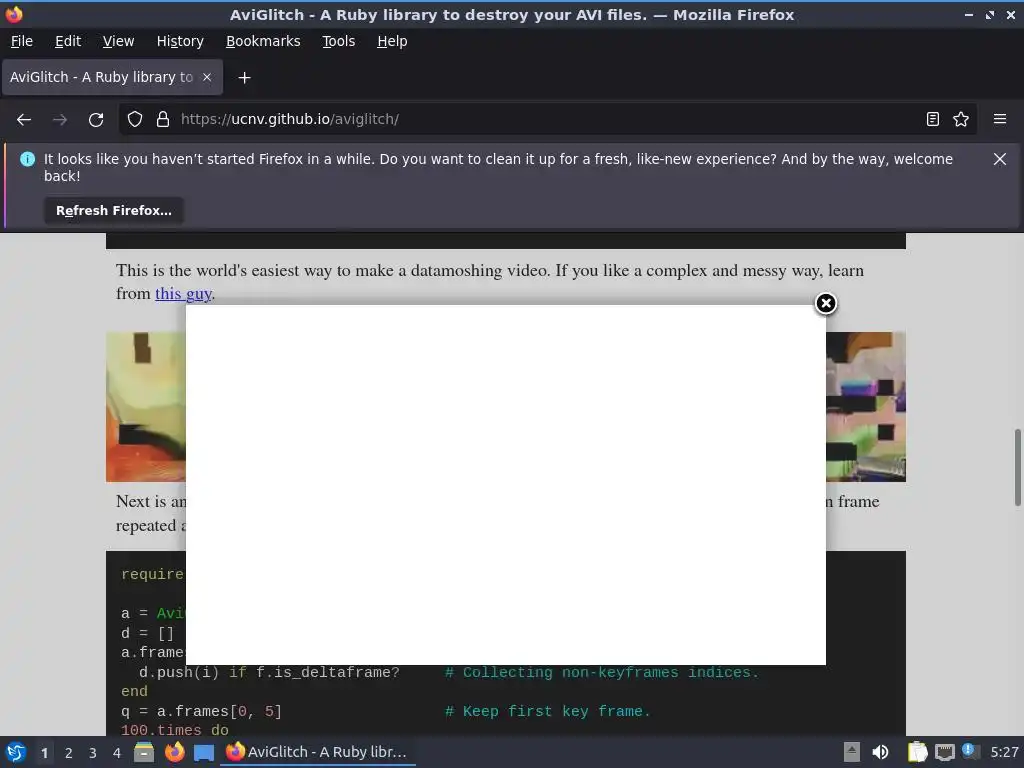This screenshot has height=768, width=1024.
Task: Click the show desktop taskbar icon
Action: coord(204,752)
